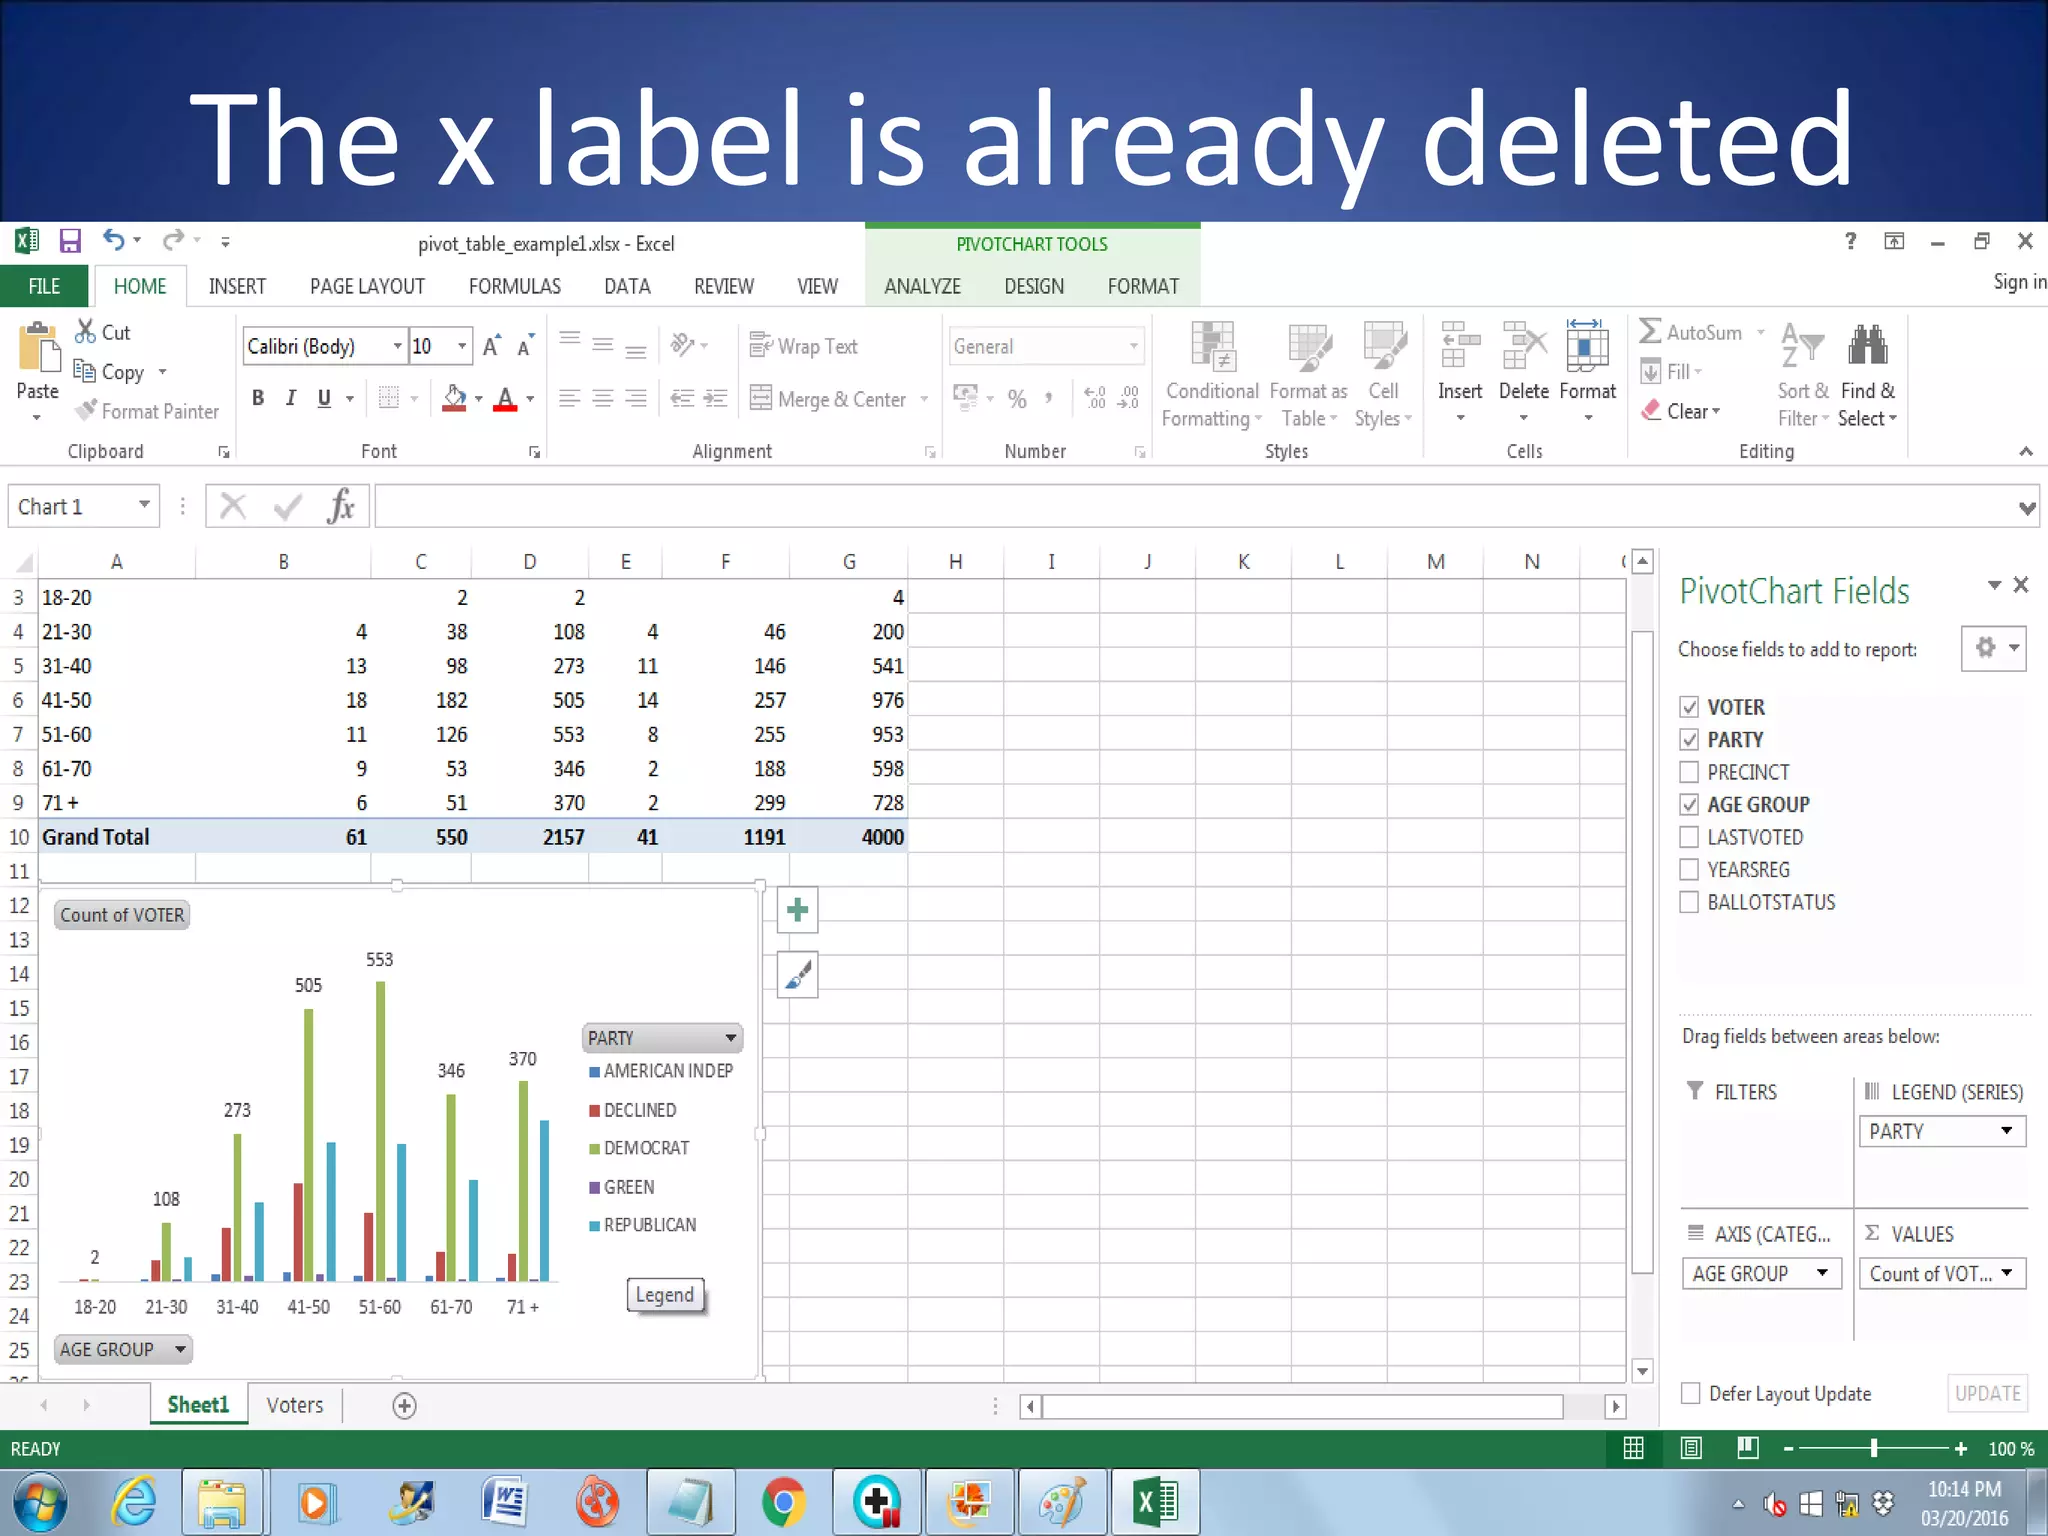Open the font name Calibri dropdown
The height and width of the screenshot is (1536, 2048).
pos(397,346)
